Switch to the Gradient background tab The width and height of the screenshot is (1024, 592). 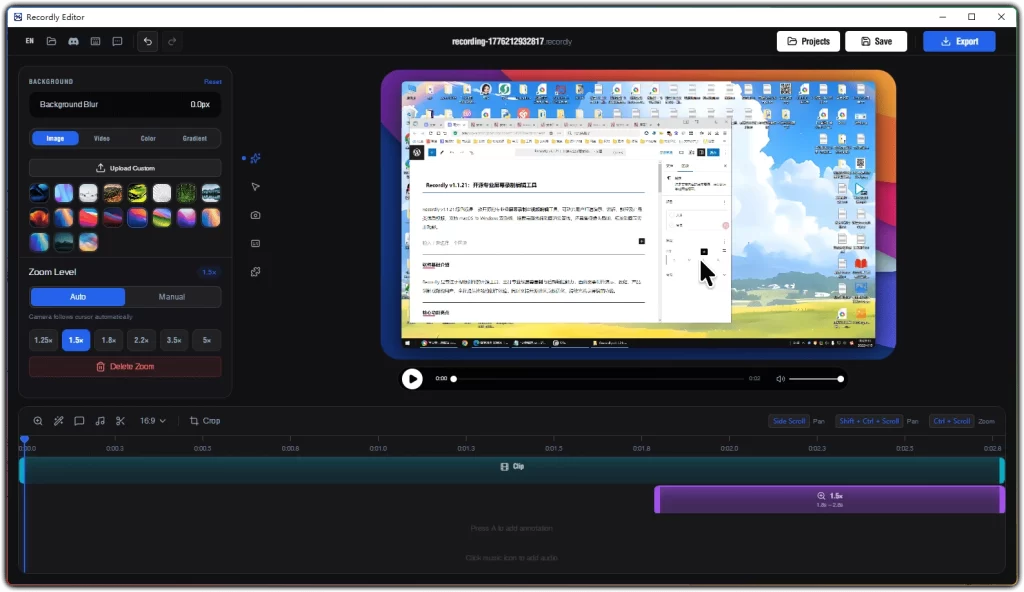tap(194, 139)
